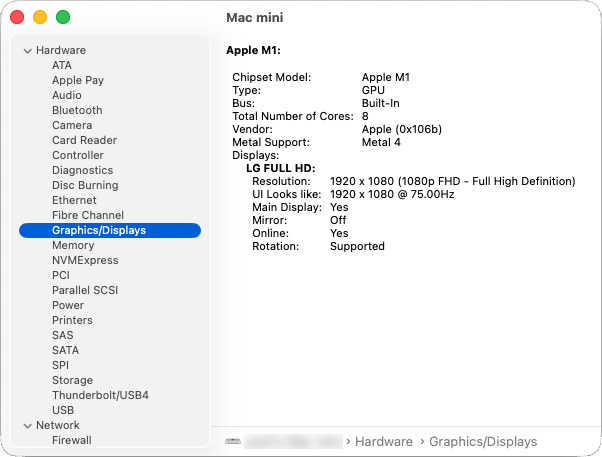Image resolution: width=602 pixels, height=457 pixels.
Task: Open Memory in the sidebar
Action: (73, 245)
